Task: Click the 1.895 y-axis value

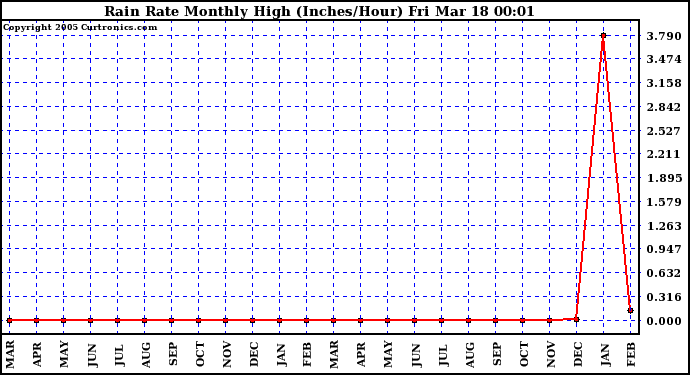Action: [664, 178]
